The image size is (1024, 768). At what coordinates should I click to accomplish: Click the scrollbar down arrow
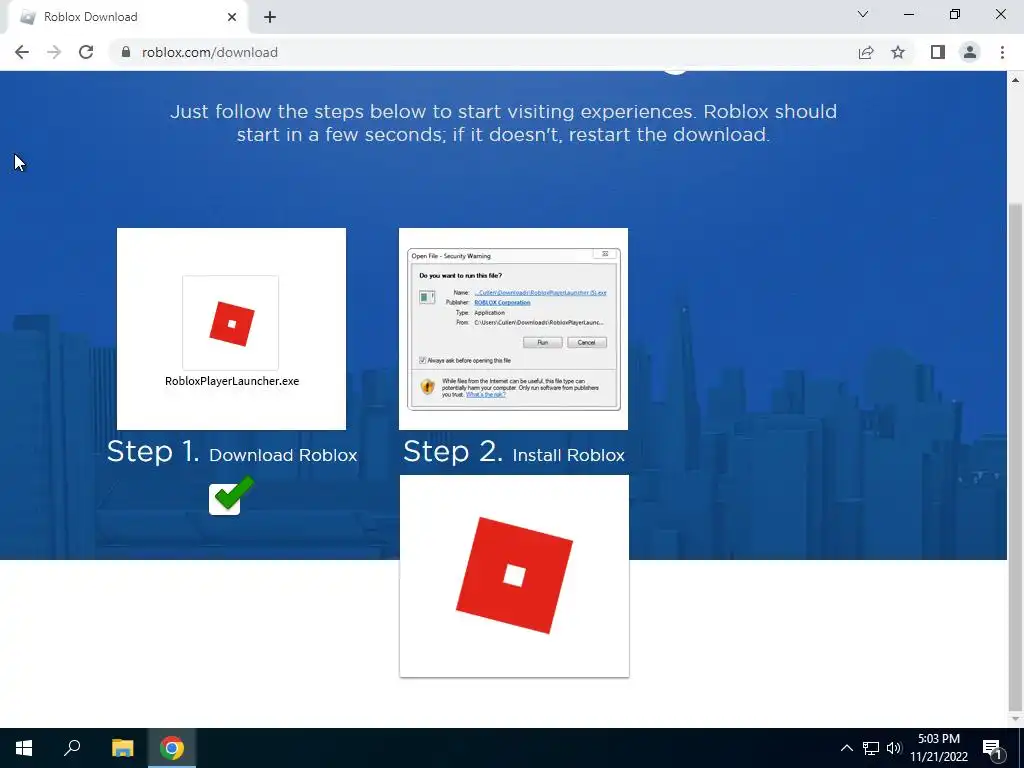coord(1016,719)
